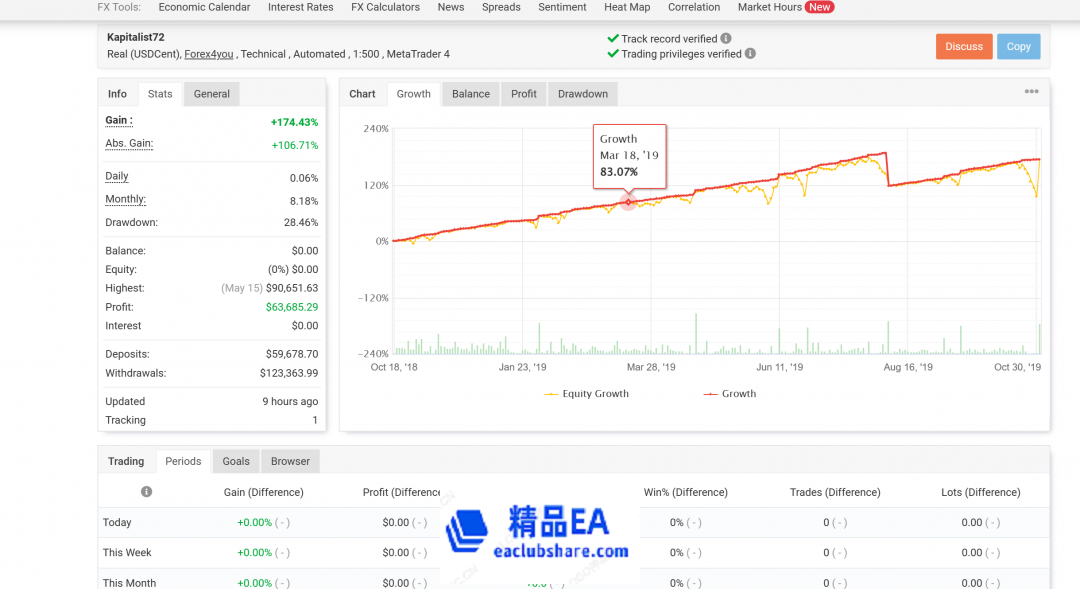This screenshot has height=589, width=1080.
Task: Click the red New badge on Market Hours
Action: pos(820,7)
